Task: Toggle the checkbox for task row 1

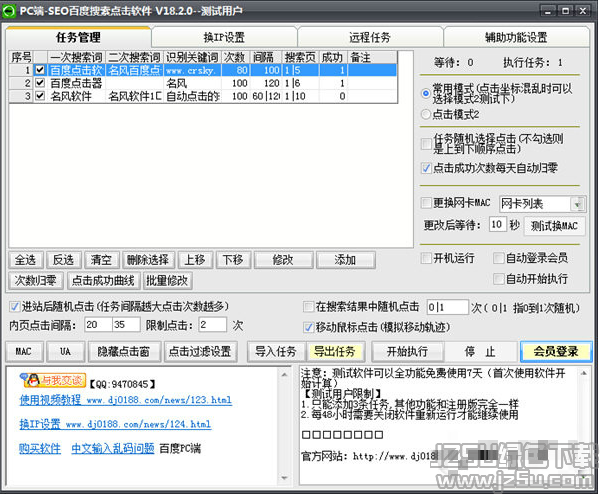Action: tap(40, 71)
